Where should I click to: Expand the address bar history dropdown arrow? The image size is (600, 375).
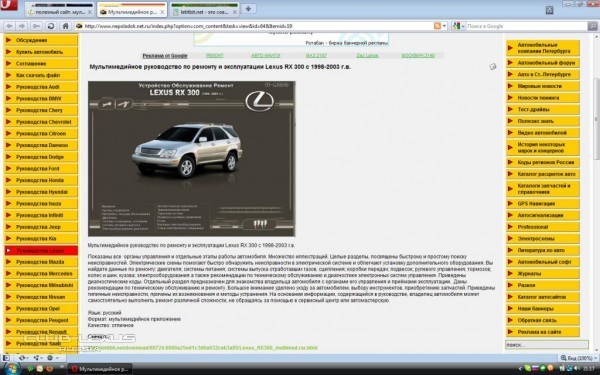(x=444, y=26)
